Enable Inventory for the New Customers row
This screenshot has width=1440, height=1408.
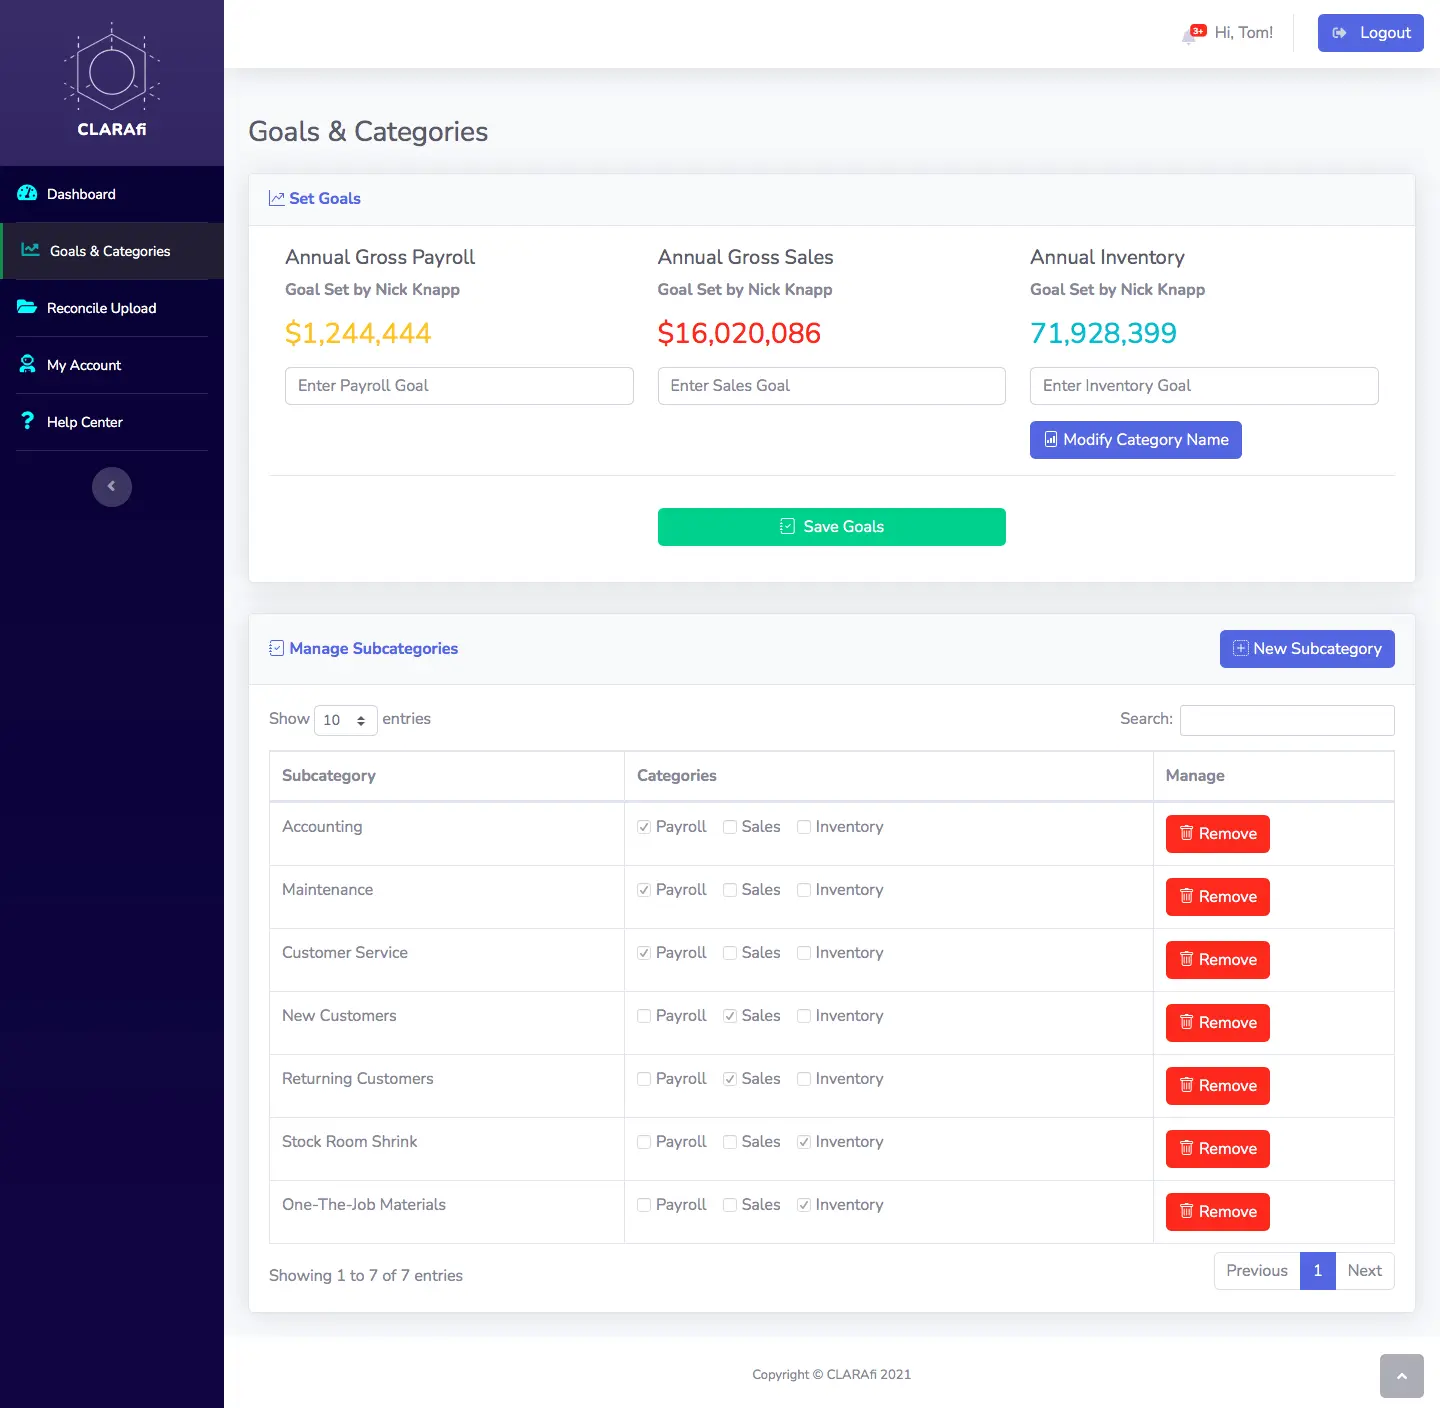point(804,1016)
